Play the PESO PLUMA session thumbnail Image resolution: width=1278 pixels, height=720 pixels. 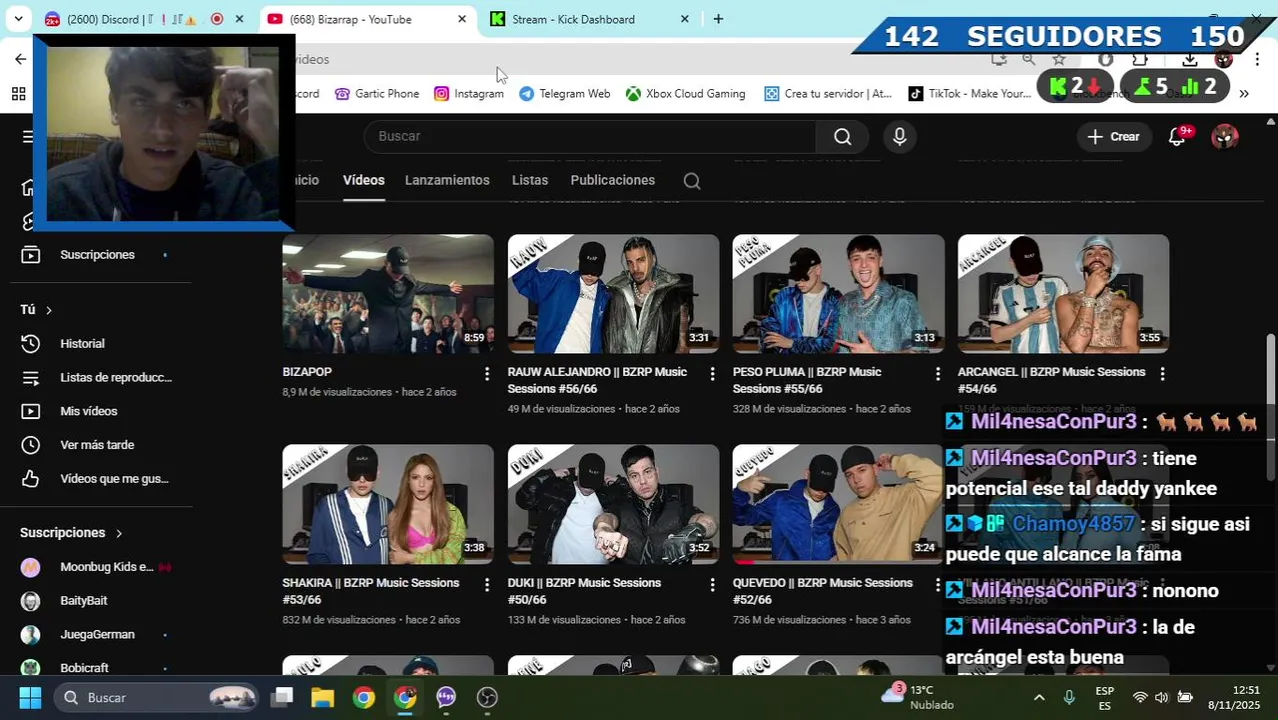tap(838, 294)
